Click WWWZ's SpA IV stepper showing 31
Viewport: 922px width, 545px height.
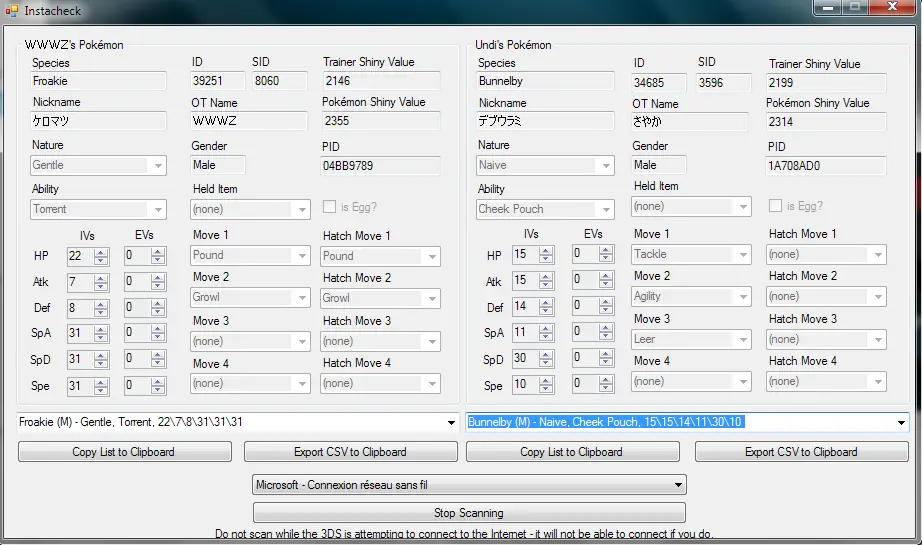coord(88,333)
